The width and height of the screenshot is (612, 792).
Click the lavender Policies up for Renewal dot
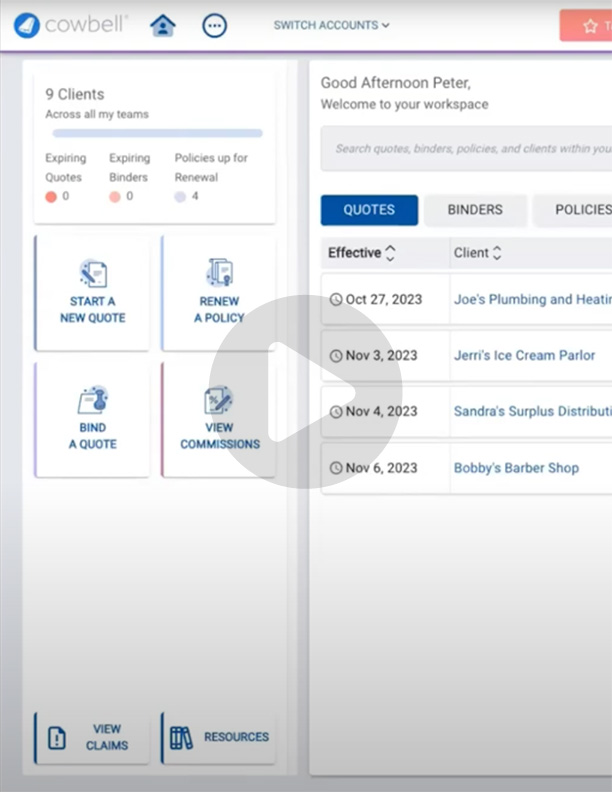pyautogui.click(x=180, y=196)
